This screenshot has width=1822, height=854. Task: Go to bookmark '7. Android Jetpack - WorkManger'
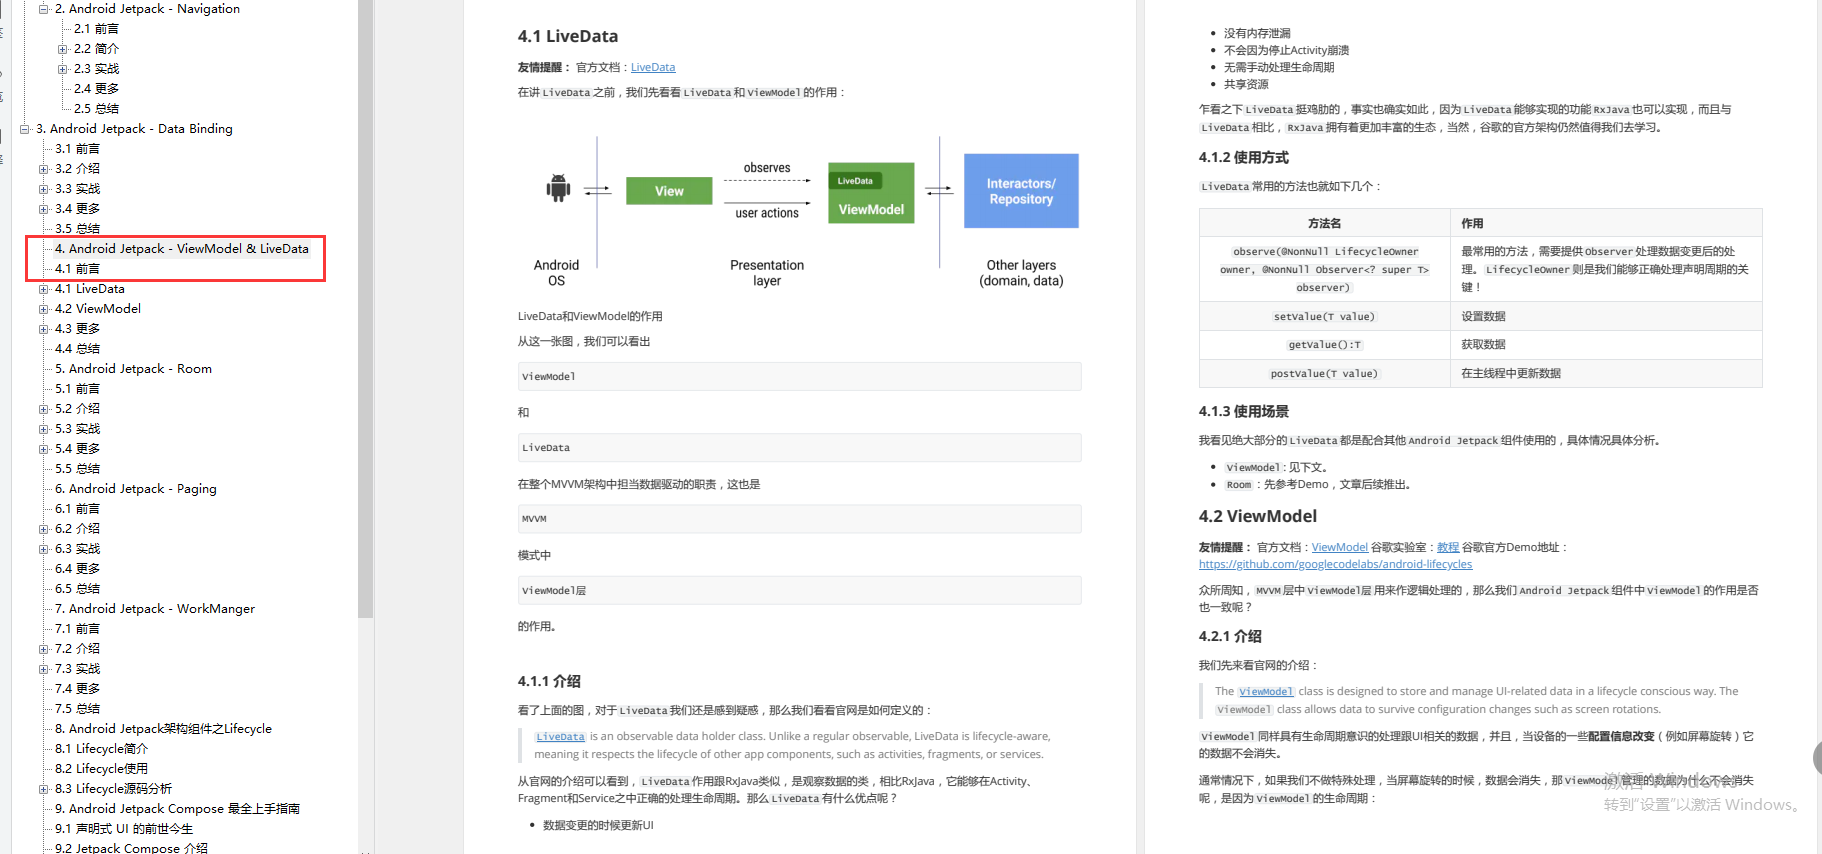point(155,609)
